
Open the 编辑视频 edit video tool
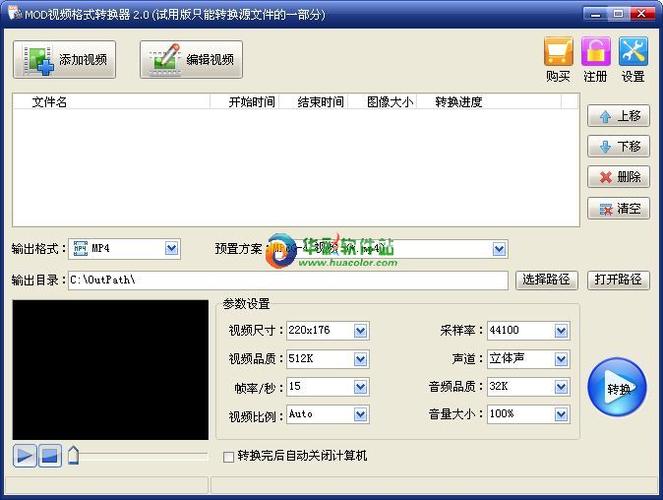(x=191, y=60)
